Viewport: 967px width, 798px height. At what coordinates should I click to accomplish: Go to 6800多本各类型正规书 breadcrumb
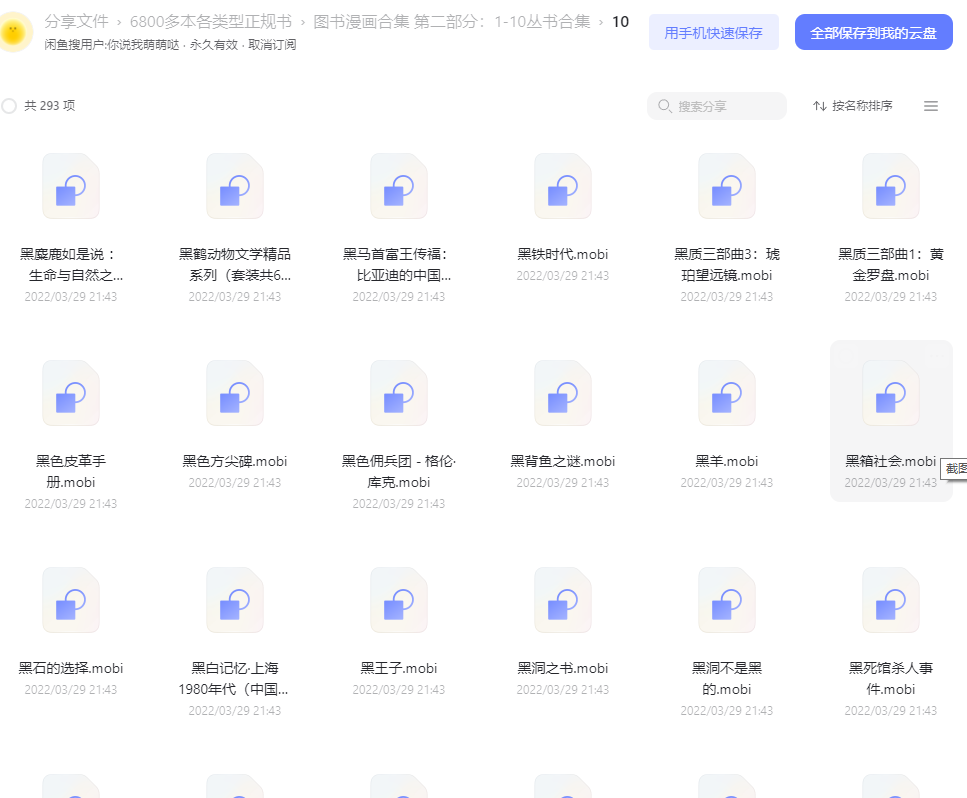[211, 22]
